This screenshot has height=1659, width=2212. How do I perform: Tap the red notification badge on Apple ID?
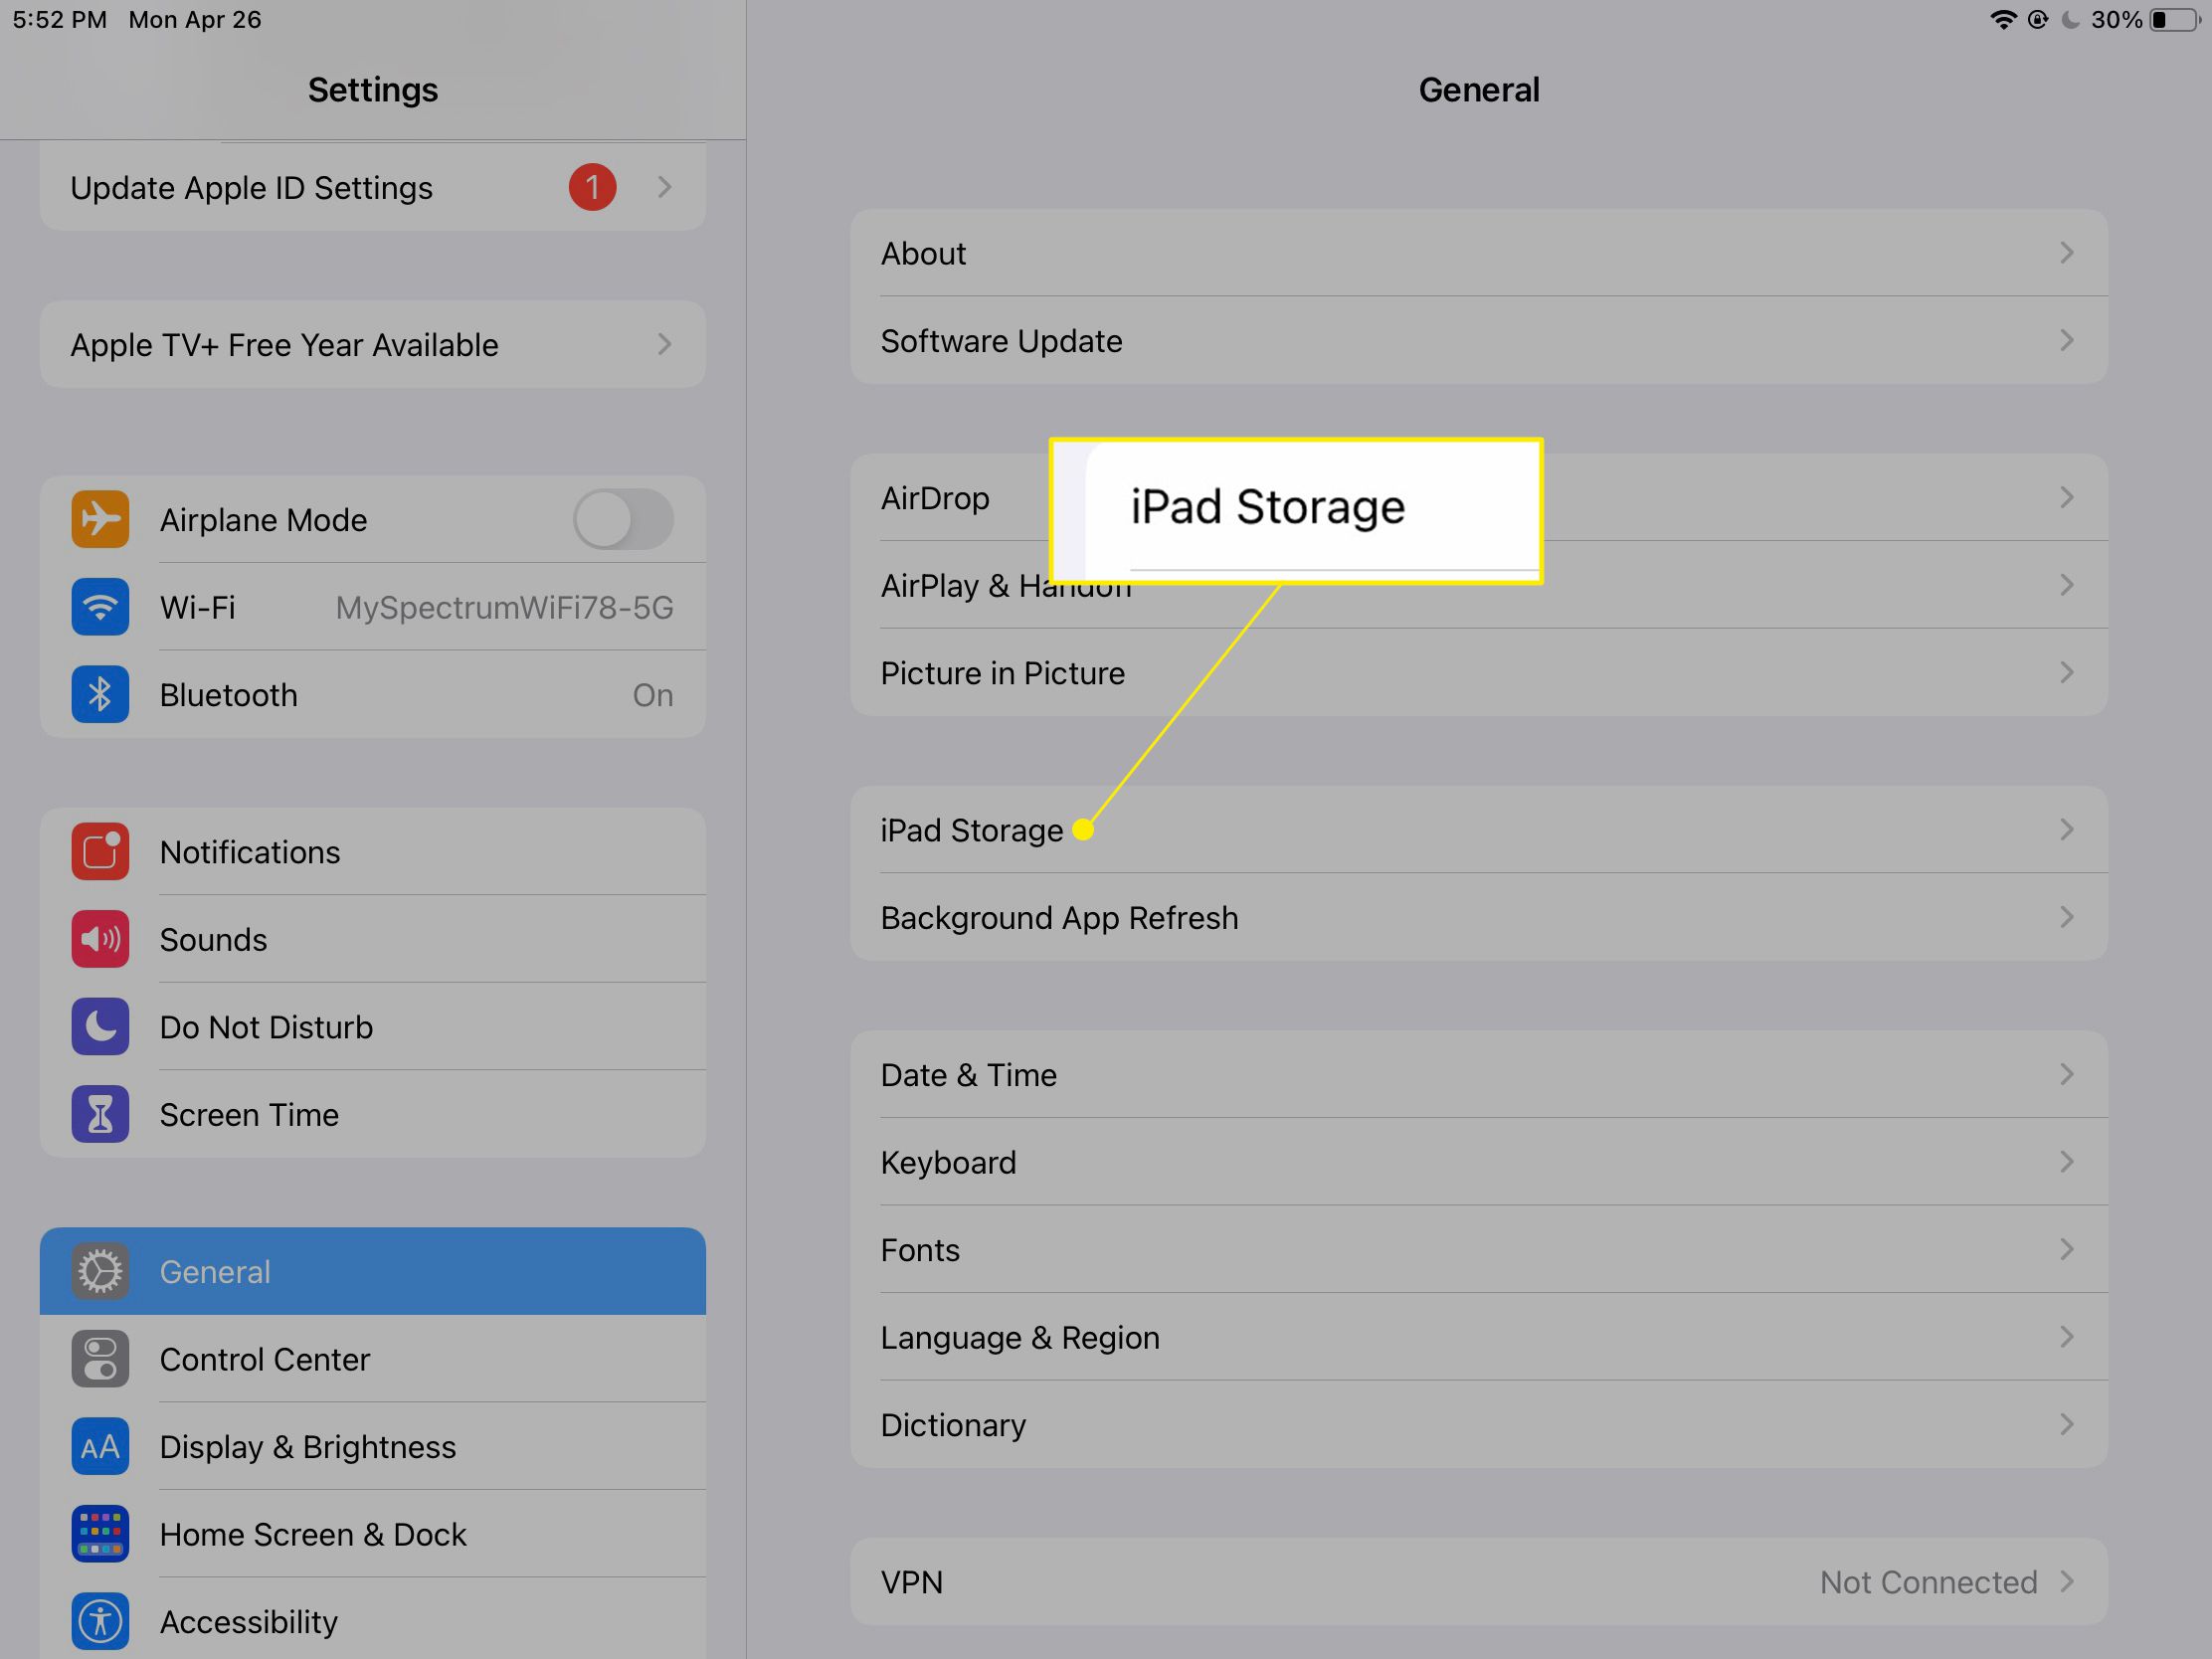(x=592, y=187)
